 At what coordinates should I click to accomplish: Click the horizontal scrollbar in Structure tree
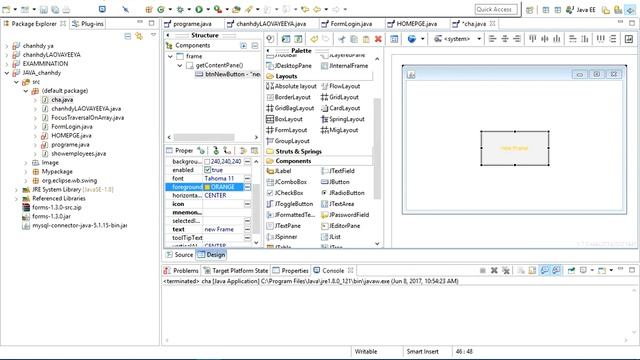tap(204, 137)
